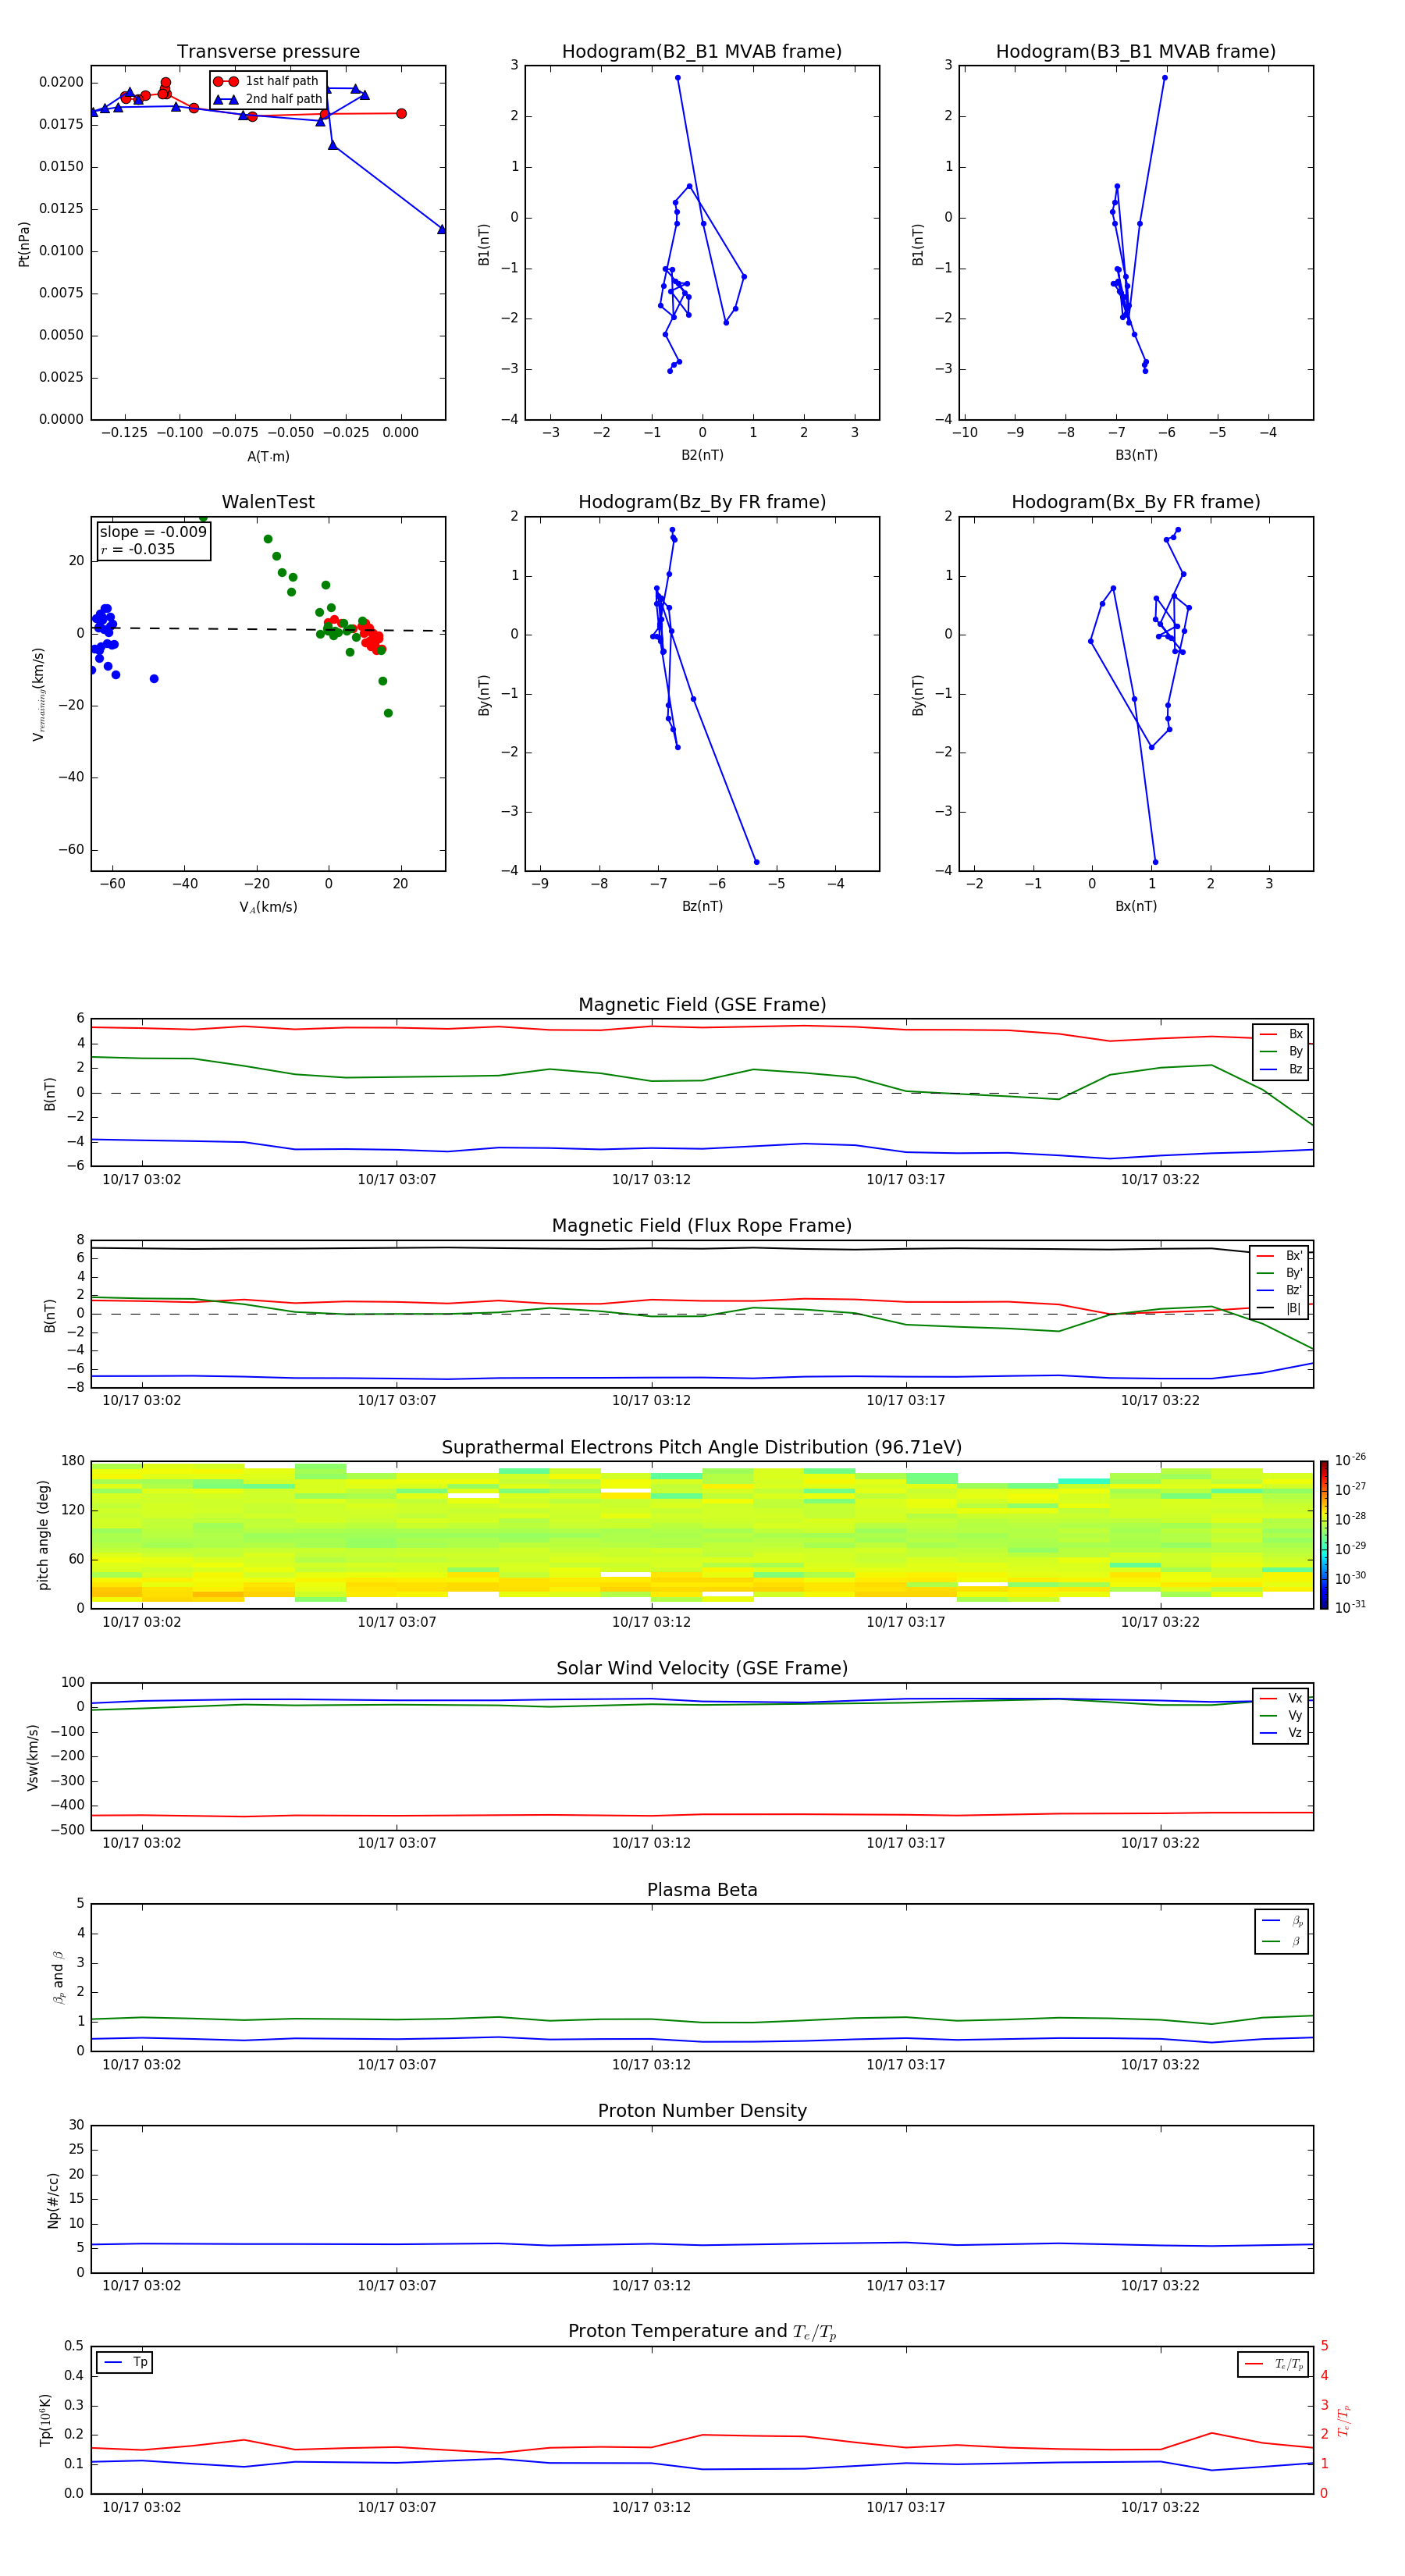Click the 'Vsw(km/s)' axis label

click(x=33, y=1757)
